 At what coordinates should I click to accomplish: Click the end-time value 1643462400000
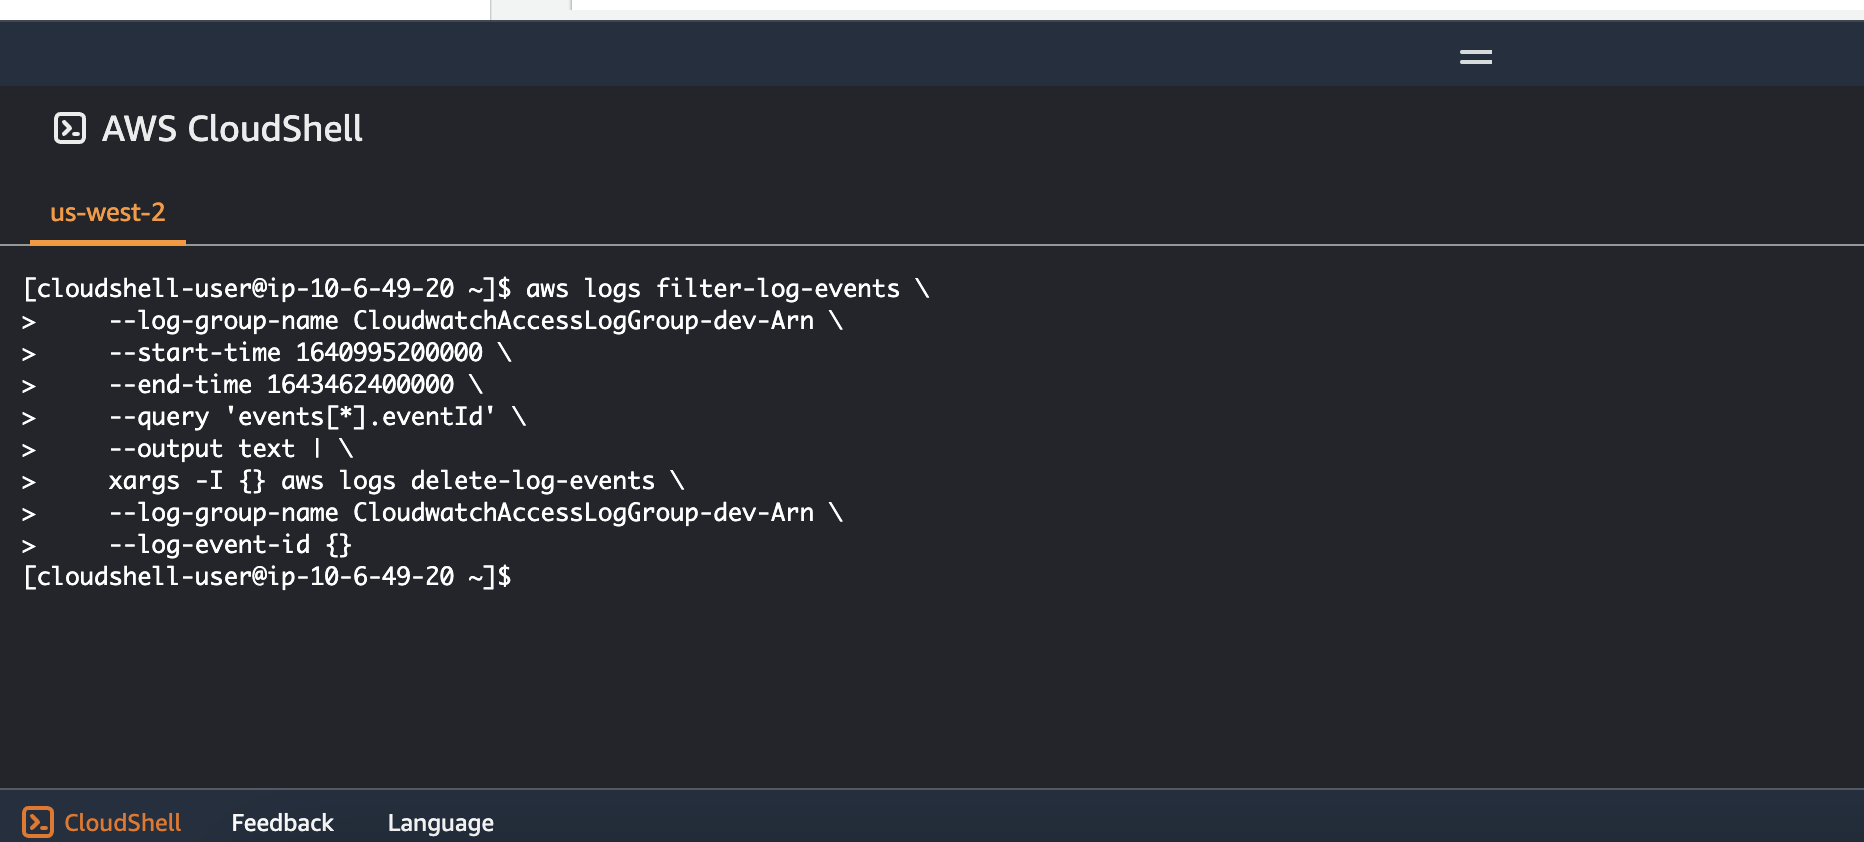360,385
